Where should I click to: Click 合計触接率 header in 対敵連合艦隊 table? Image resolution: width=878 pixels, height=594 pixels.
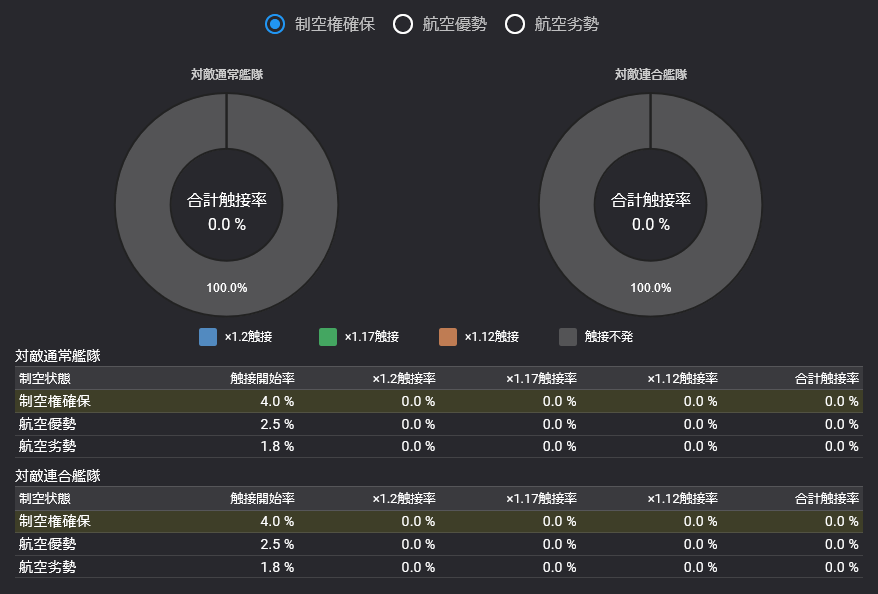click(x=827, y=498)
